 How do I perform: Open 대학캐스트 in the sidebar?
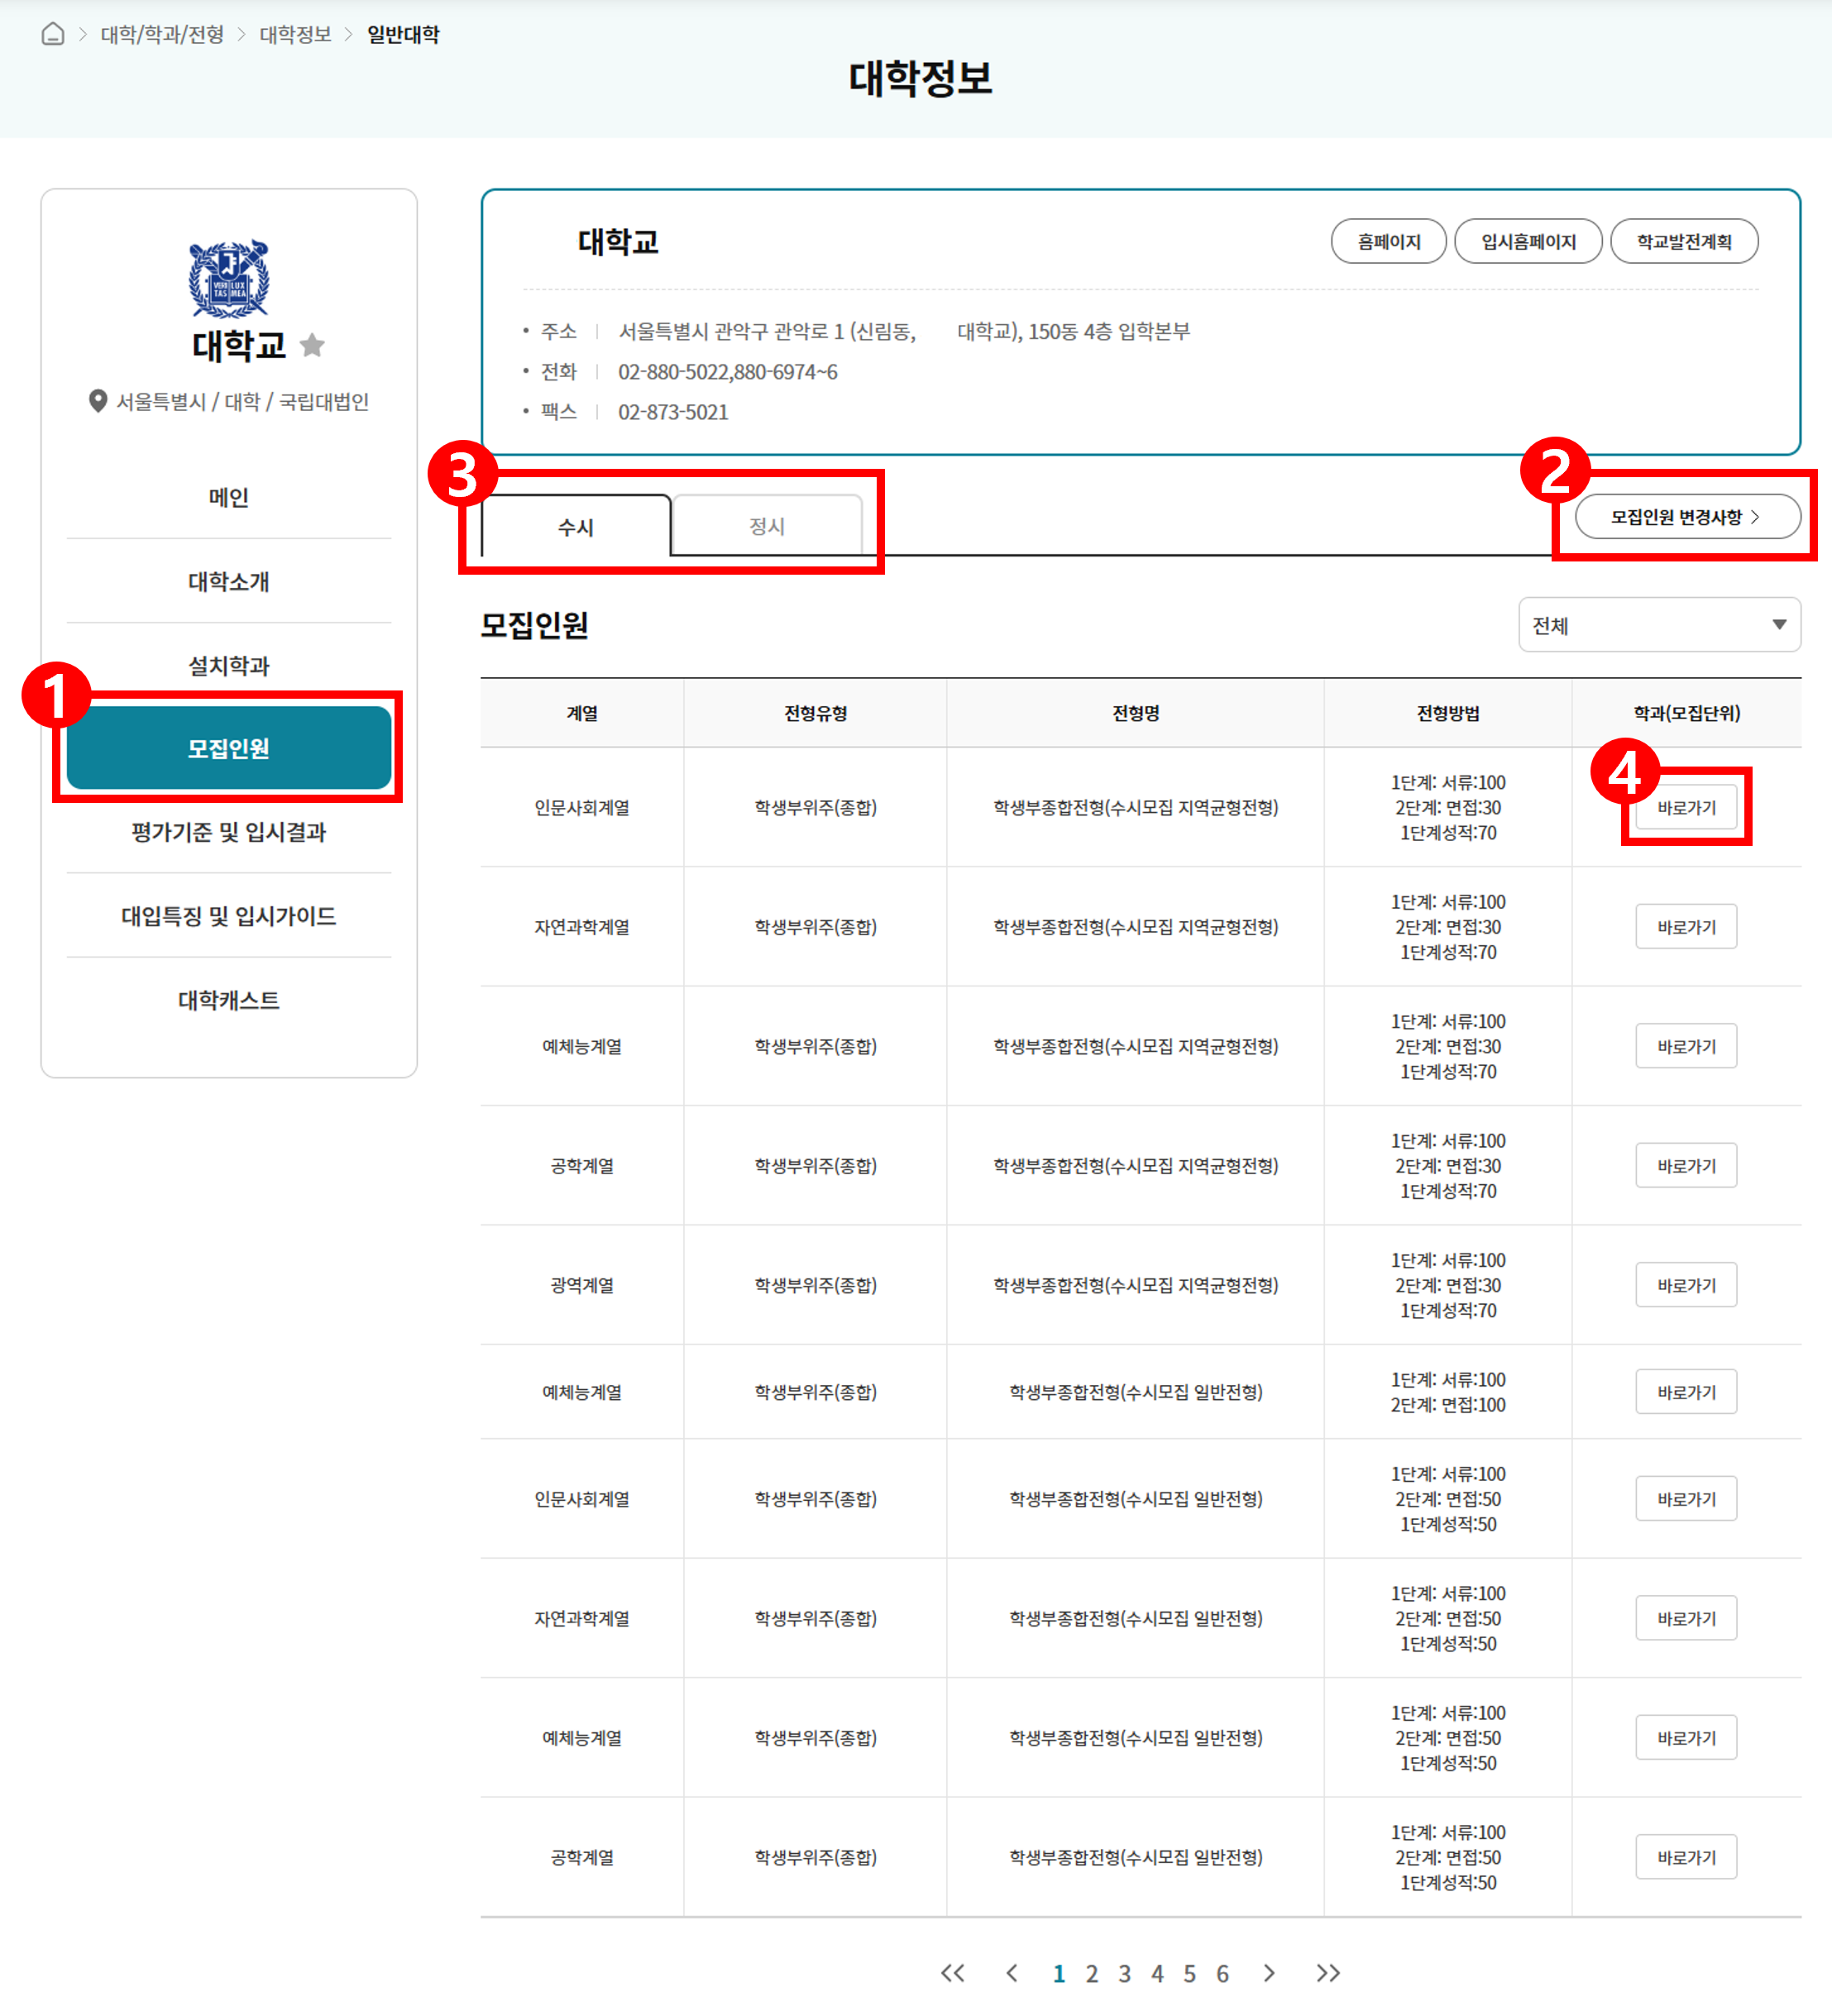(229, 1000)
